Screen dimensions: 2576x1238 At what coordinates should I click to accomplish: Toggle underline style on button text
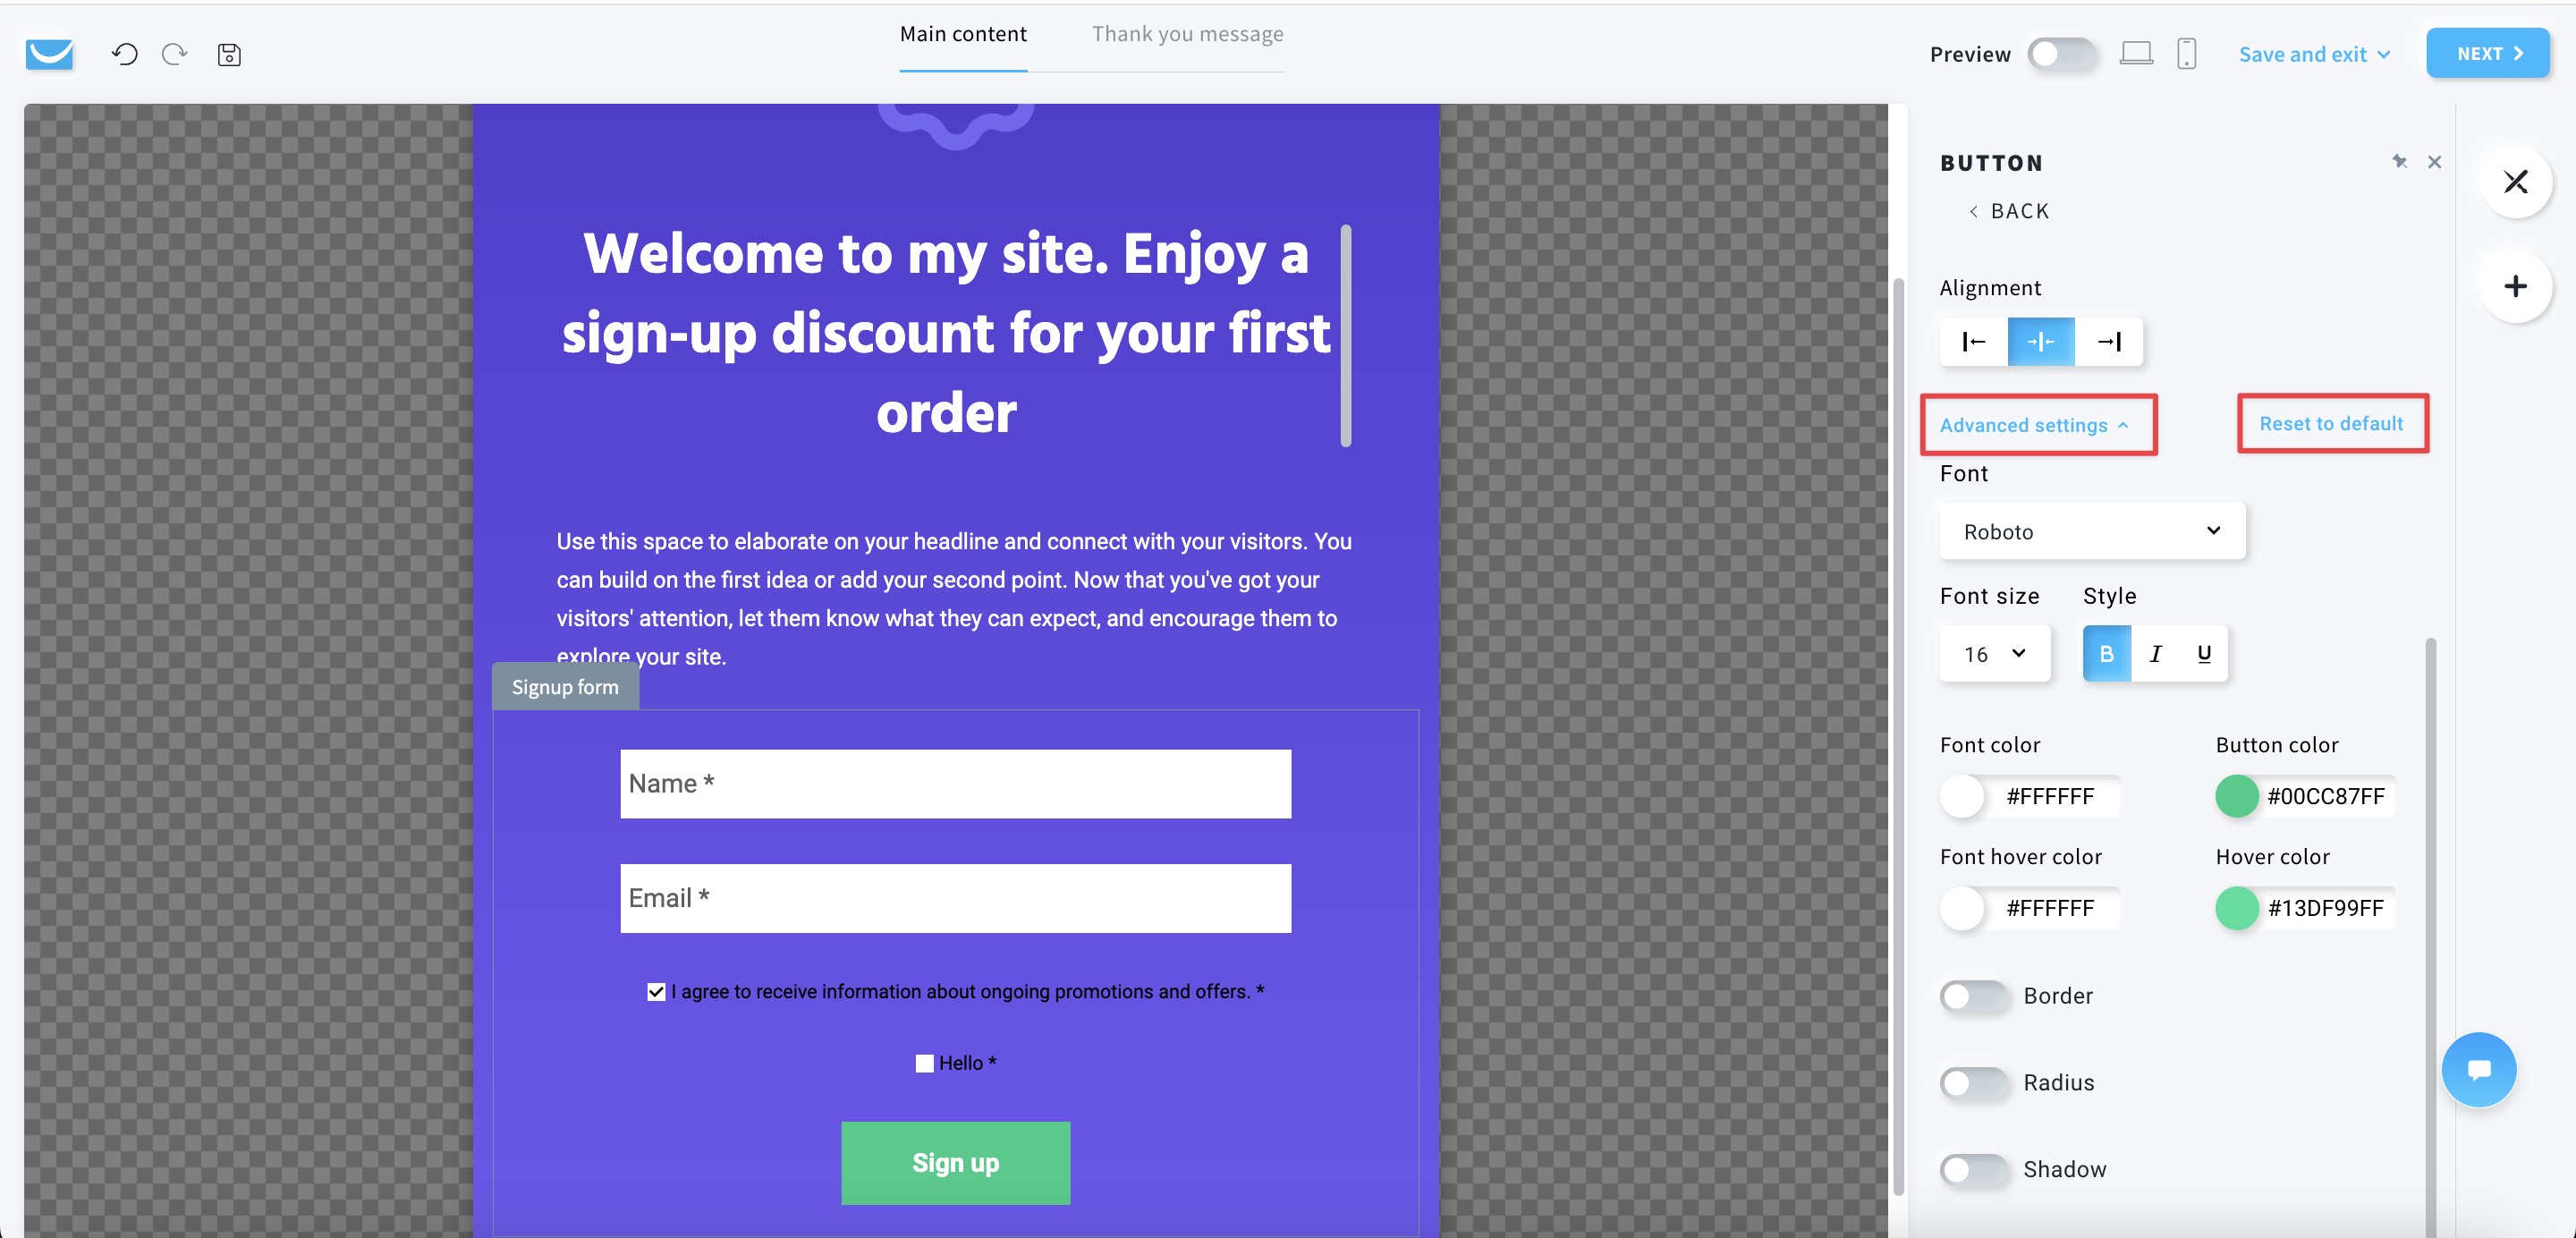click(2203, 652)
